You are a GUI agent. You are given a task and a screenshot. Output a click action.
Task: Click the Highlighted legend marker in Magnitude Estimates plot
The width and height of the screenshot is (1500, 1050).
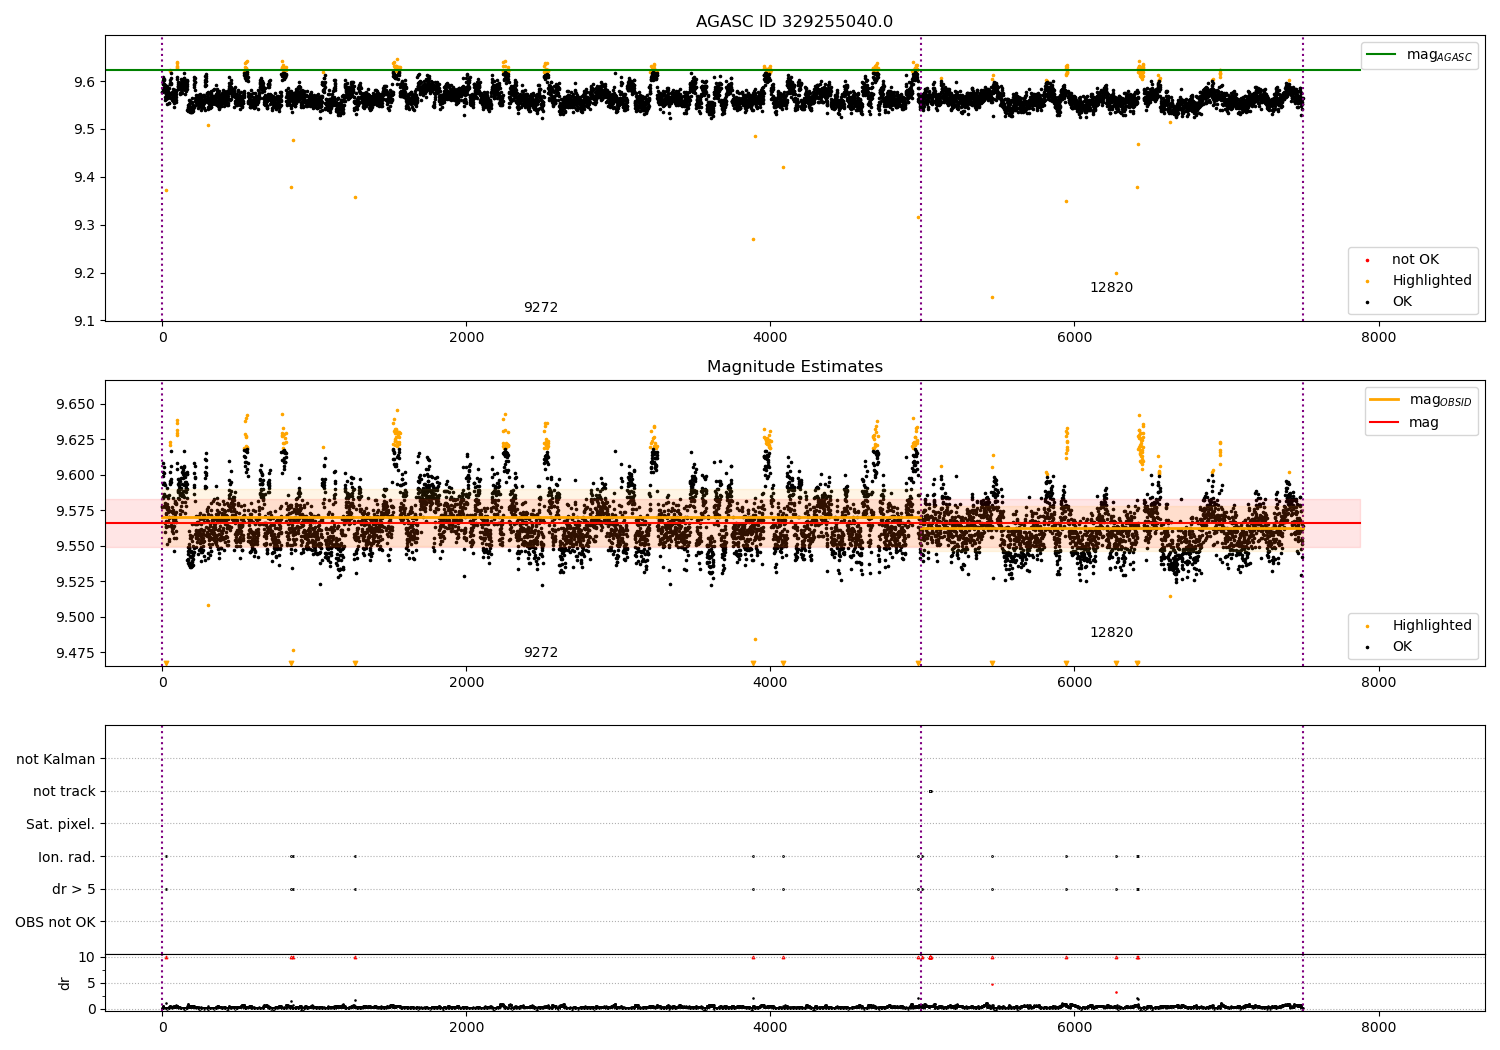pos(1367,627)
